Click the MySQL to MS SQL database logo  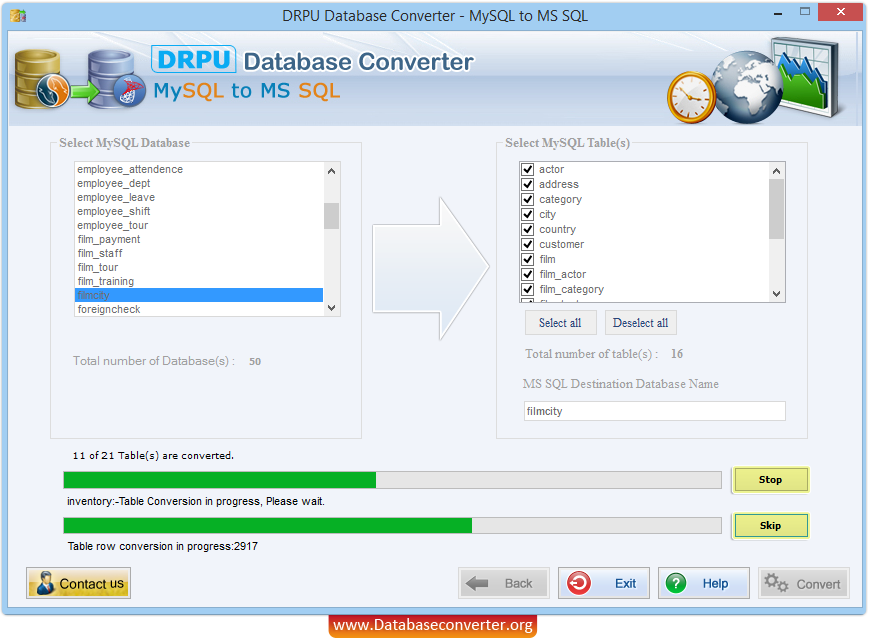pyautogui.click(x=80, y=79)
